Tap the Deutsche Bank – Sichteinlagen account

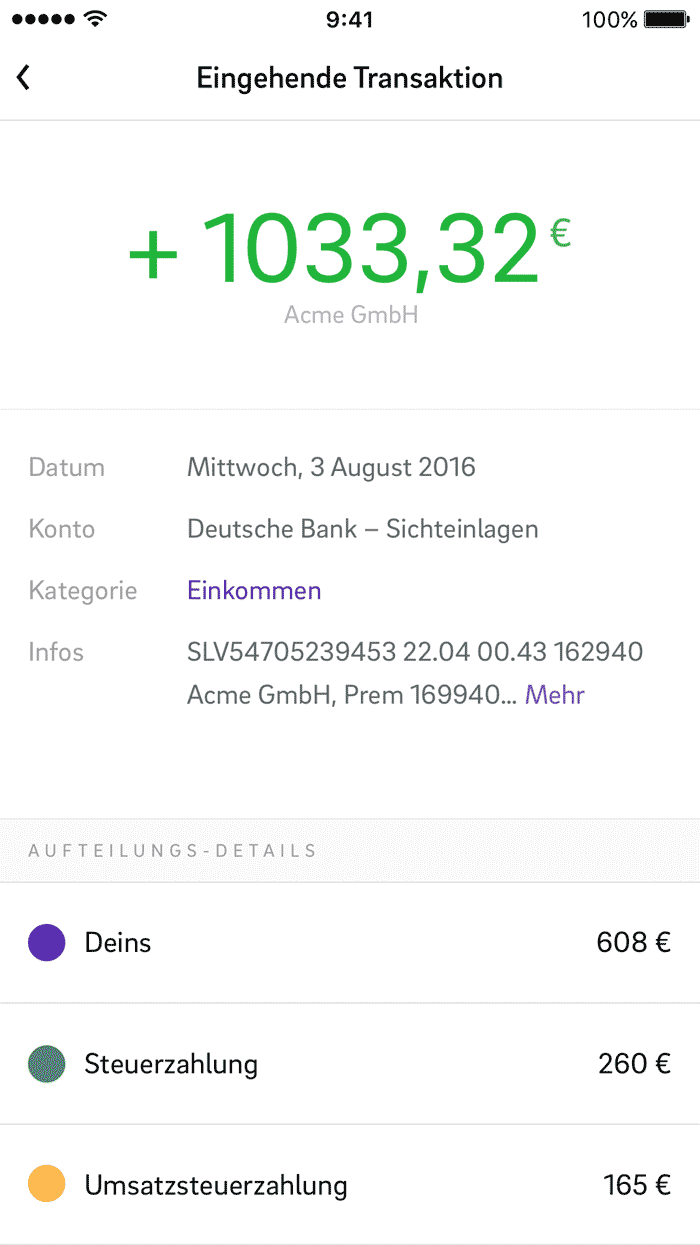pyautogui.click(x=363, y=529)
